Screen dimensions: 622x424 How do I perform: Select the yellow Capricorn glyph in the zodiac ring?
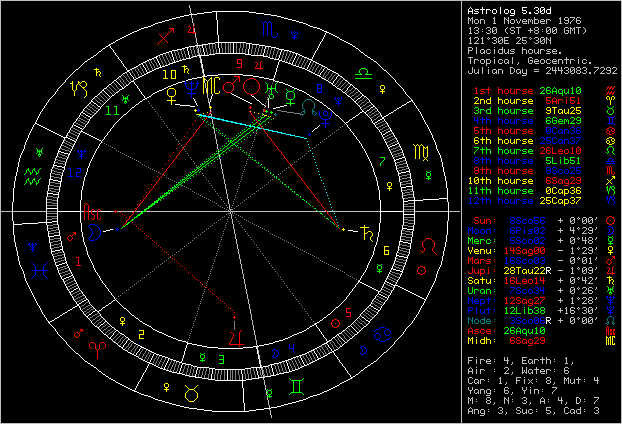(x=79, y=88)
